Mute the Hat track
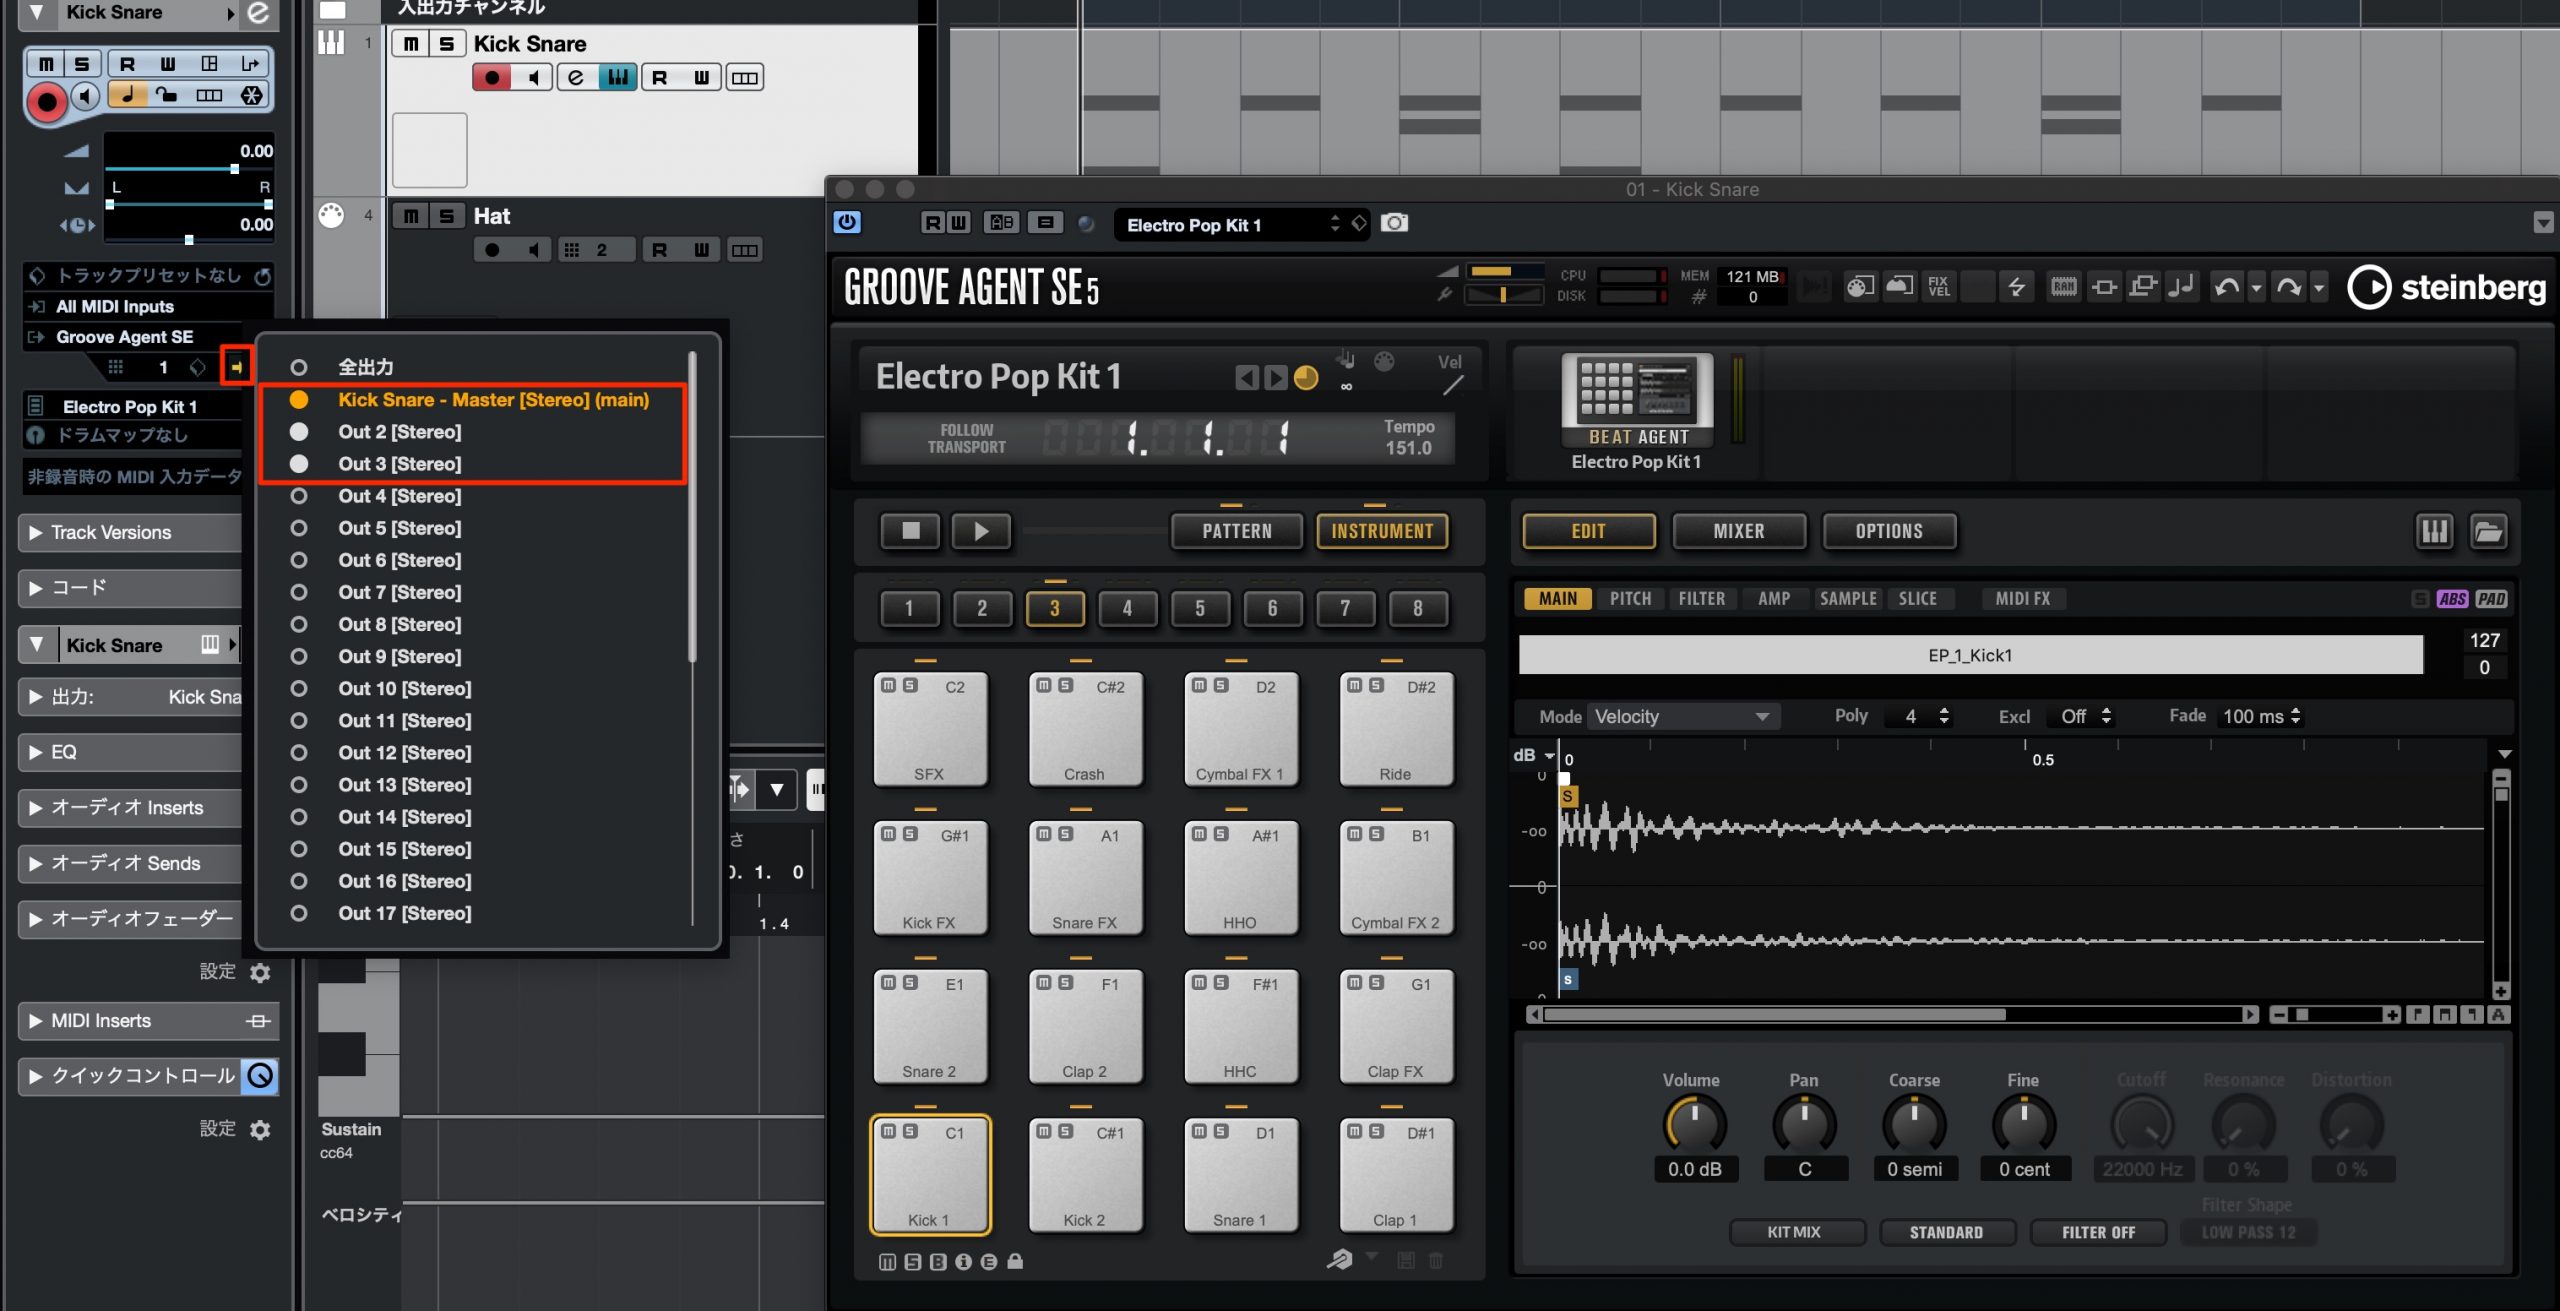This screenshot has width=2560, height=1311. [411, 216]
